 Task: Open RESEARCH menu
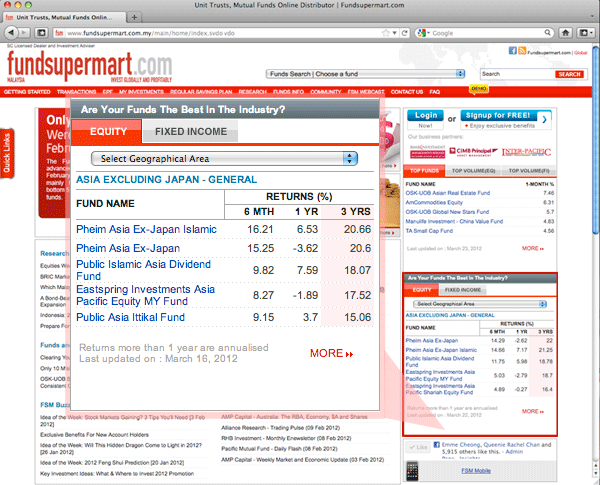point(253,92)
